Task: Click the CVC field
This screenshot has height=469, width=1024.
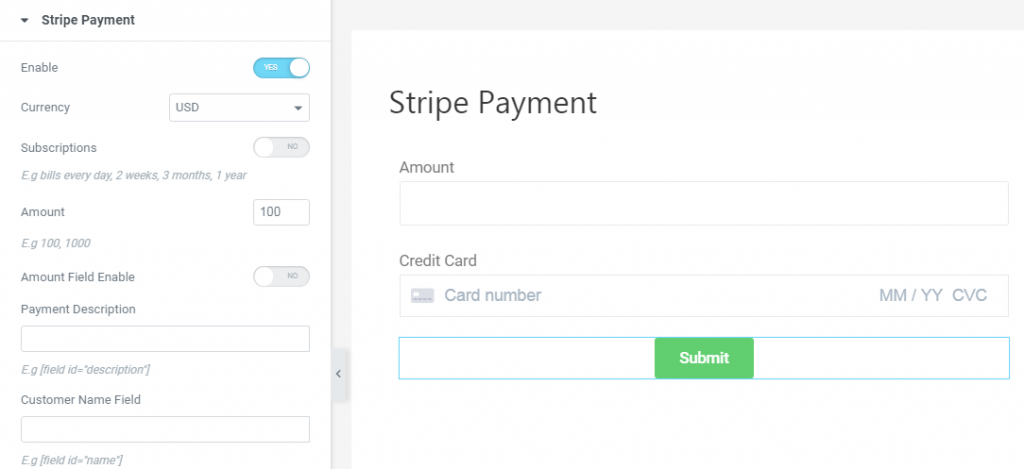Action: 970,295
